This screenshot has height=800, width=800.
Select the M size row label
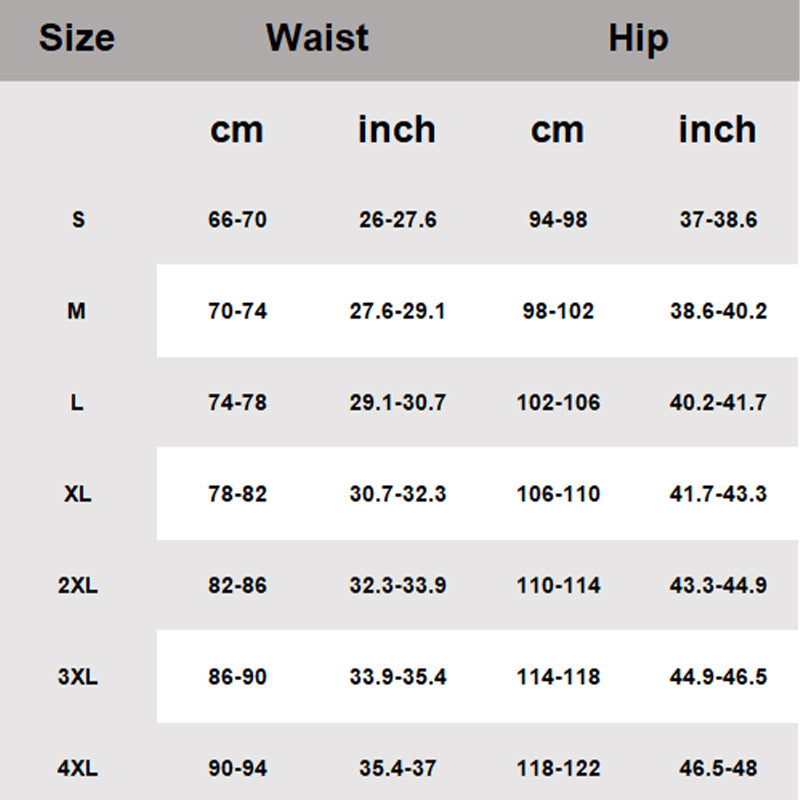point(77,311)
